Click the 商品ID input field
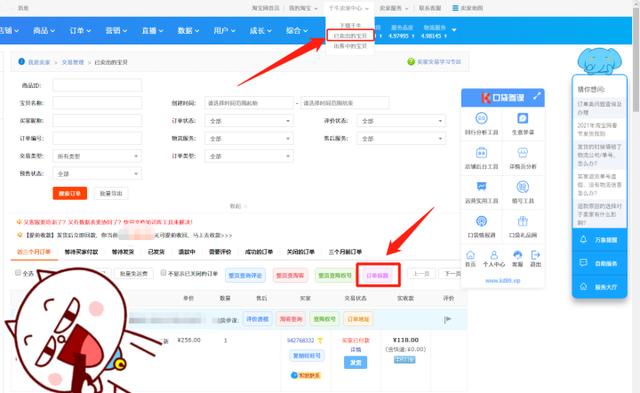The height and width of the screenshot is (393, 640). click(x=97, y=85)
